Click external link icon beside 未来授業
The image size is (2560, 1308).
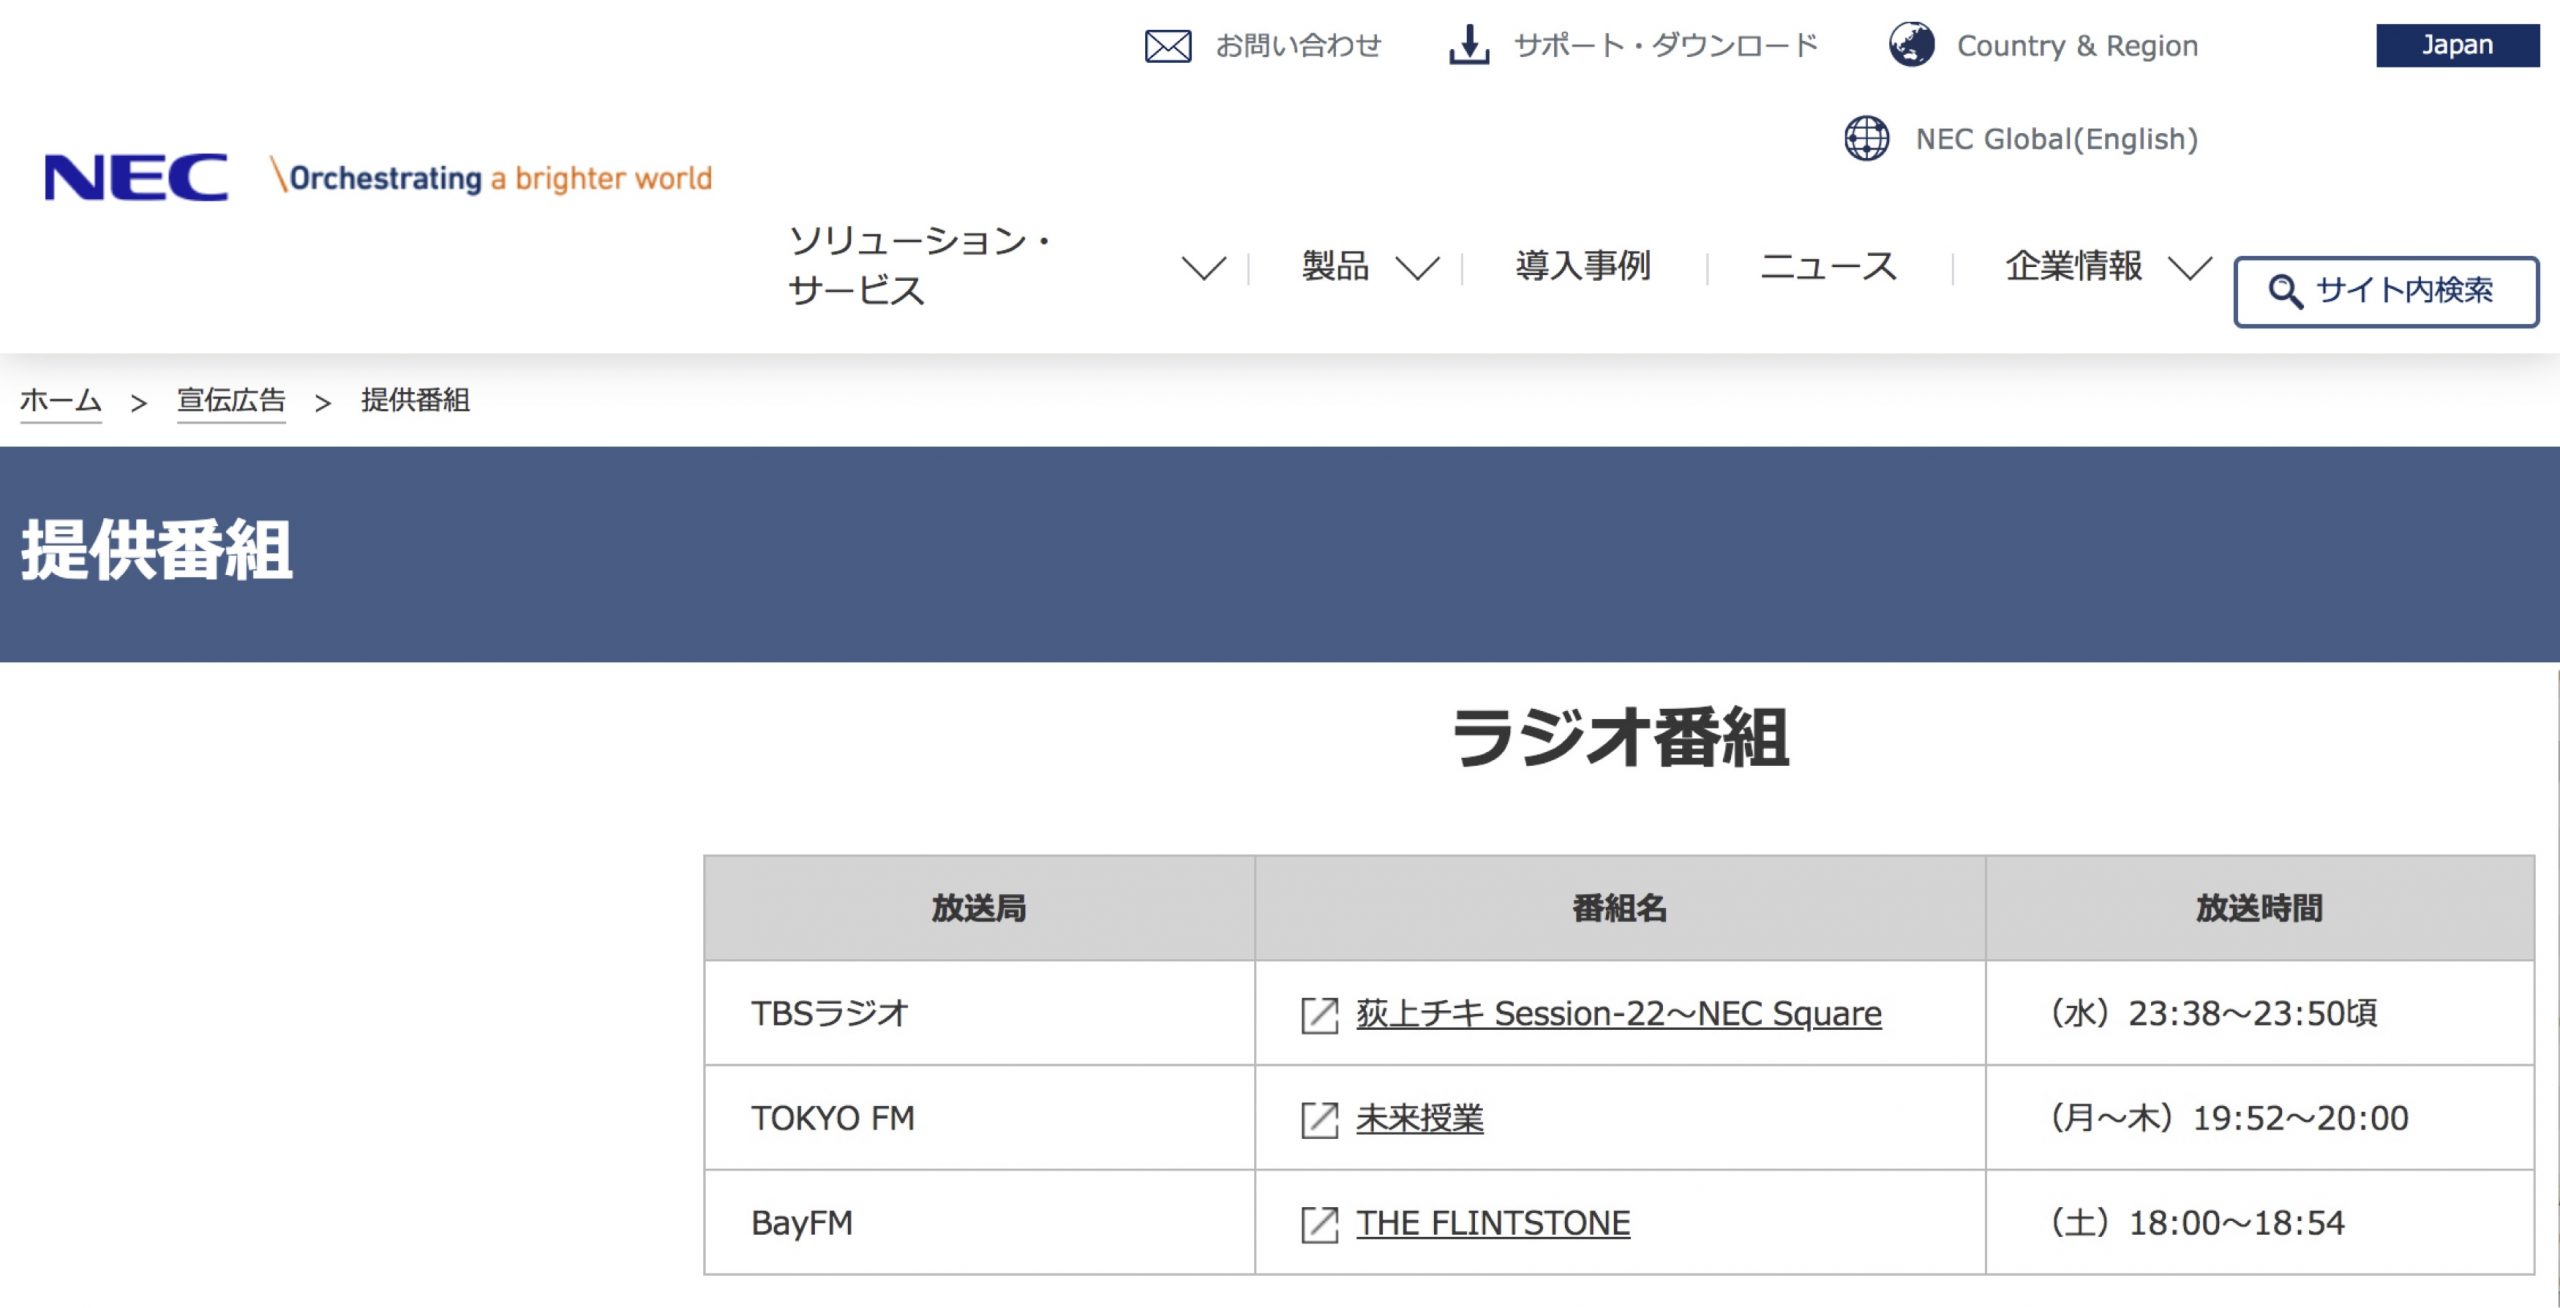(1319, 1120)
